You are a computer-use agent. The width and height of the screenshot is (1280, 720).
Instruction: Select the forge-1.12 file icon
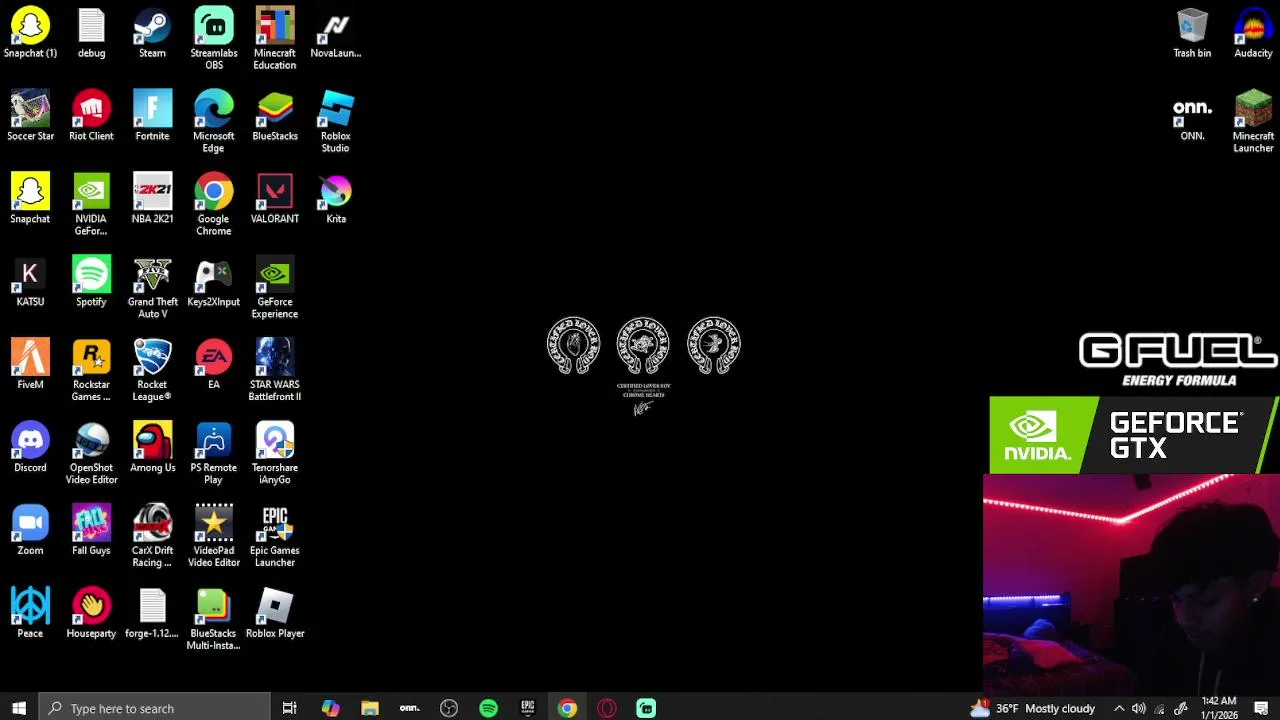(x=152, y=614)
